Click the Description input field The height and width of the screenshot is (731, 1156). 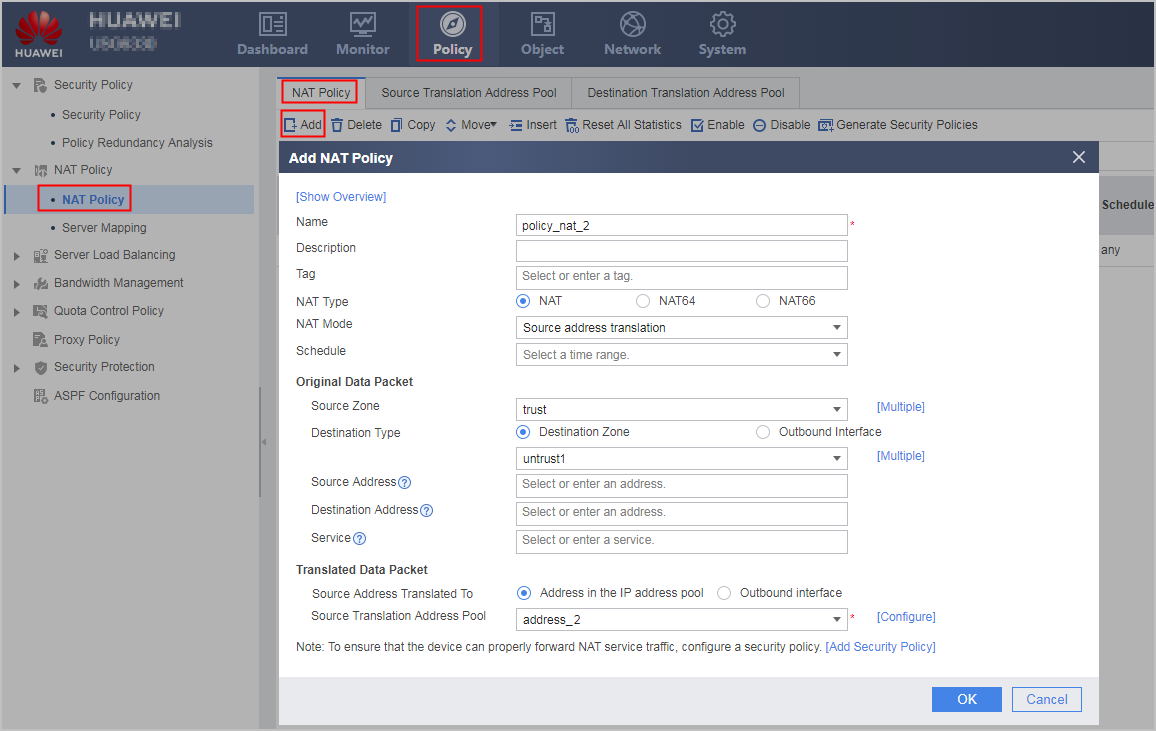coord(681,251)
